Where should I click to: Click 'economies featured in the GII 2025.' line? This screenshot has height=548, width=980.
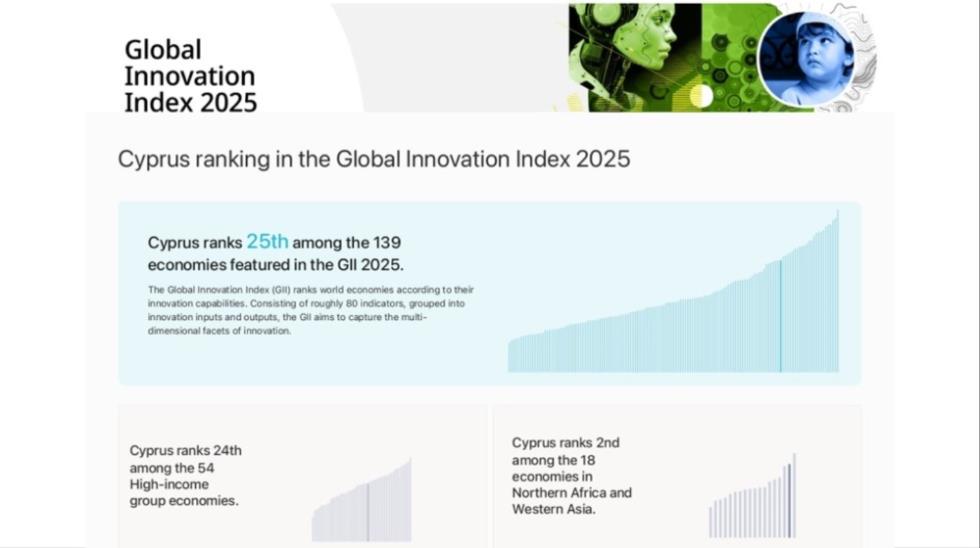(x=276, y=265)
